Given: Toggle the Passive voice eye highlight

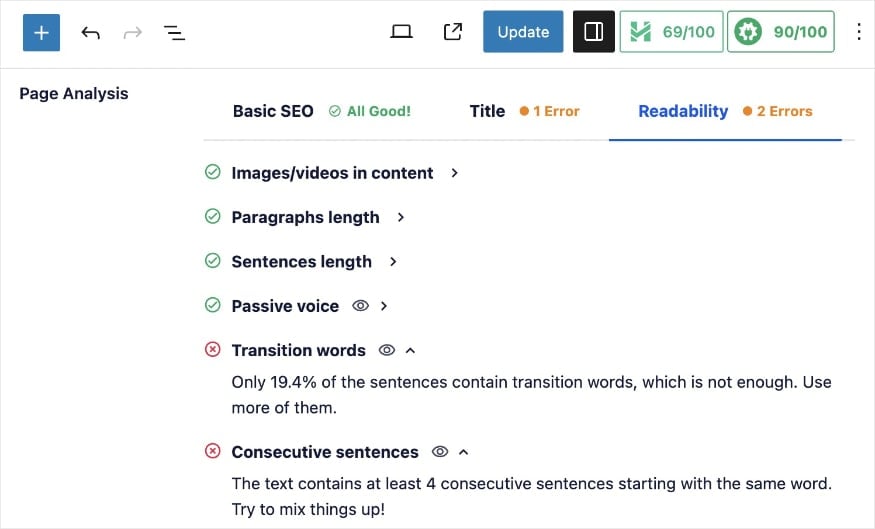Looking at the screenshot, I should (x=360, y=306).
